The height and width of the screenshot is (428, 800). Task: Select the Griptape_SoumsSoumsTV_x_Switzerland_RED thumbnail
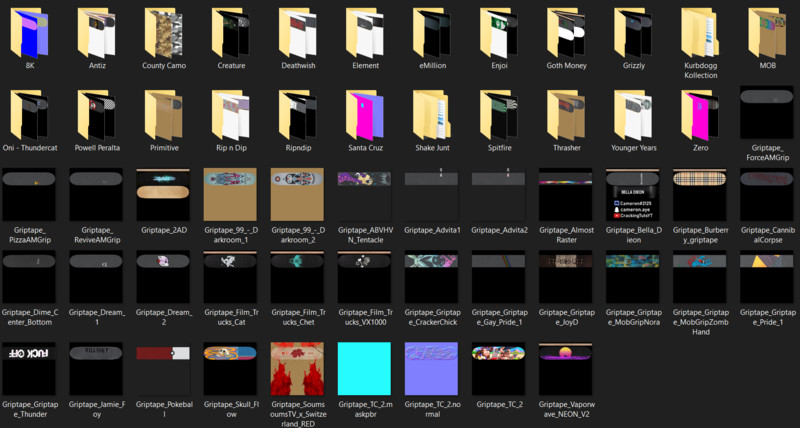coord(297,369)
